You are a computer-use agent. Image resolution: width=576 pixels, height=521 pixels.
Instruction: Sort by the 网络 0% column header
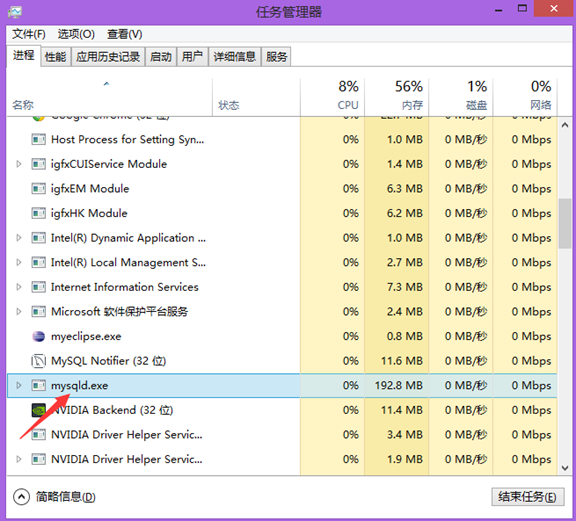(x=525, y=97)
